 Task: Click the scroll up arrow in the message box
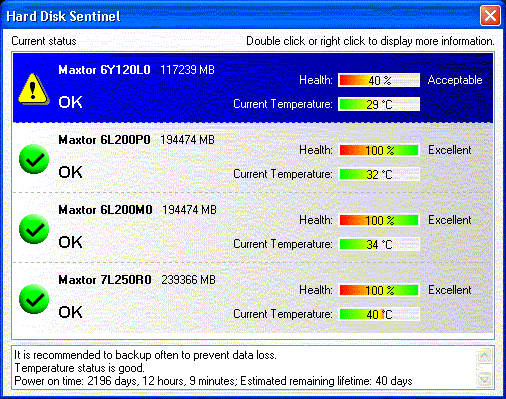pyautogui.click(x=484, y=356)
